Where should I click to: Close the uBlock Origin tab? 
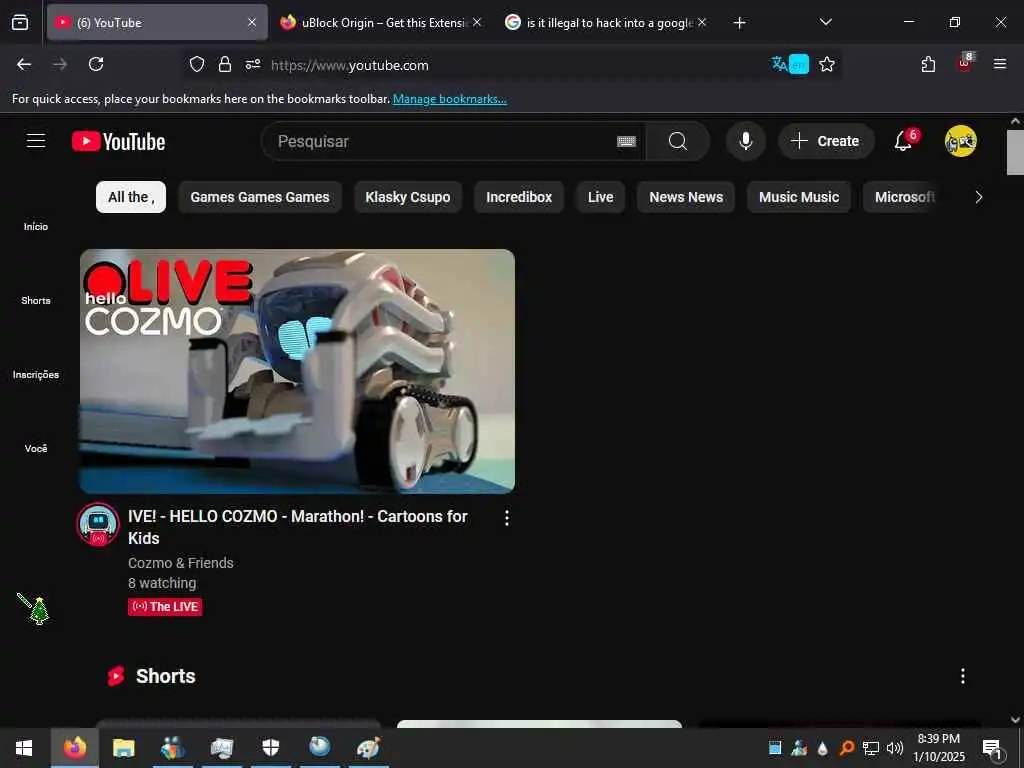(x=477, y=22)
